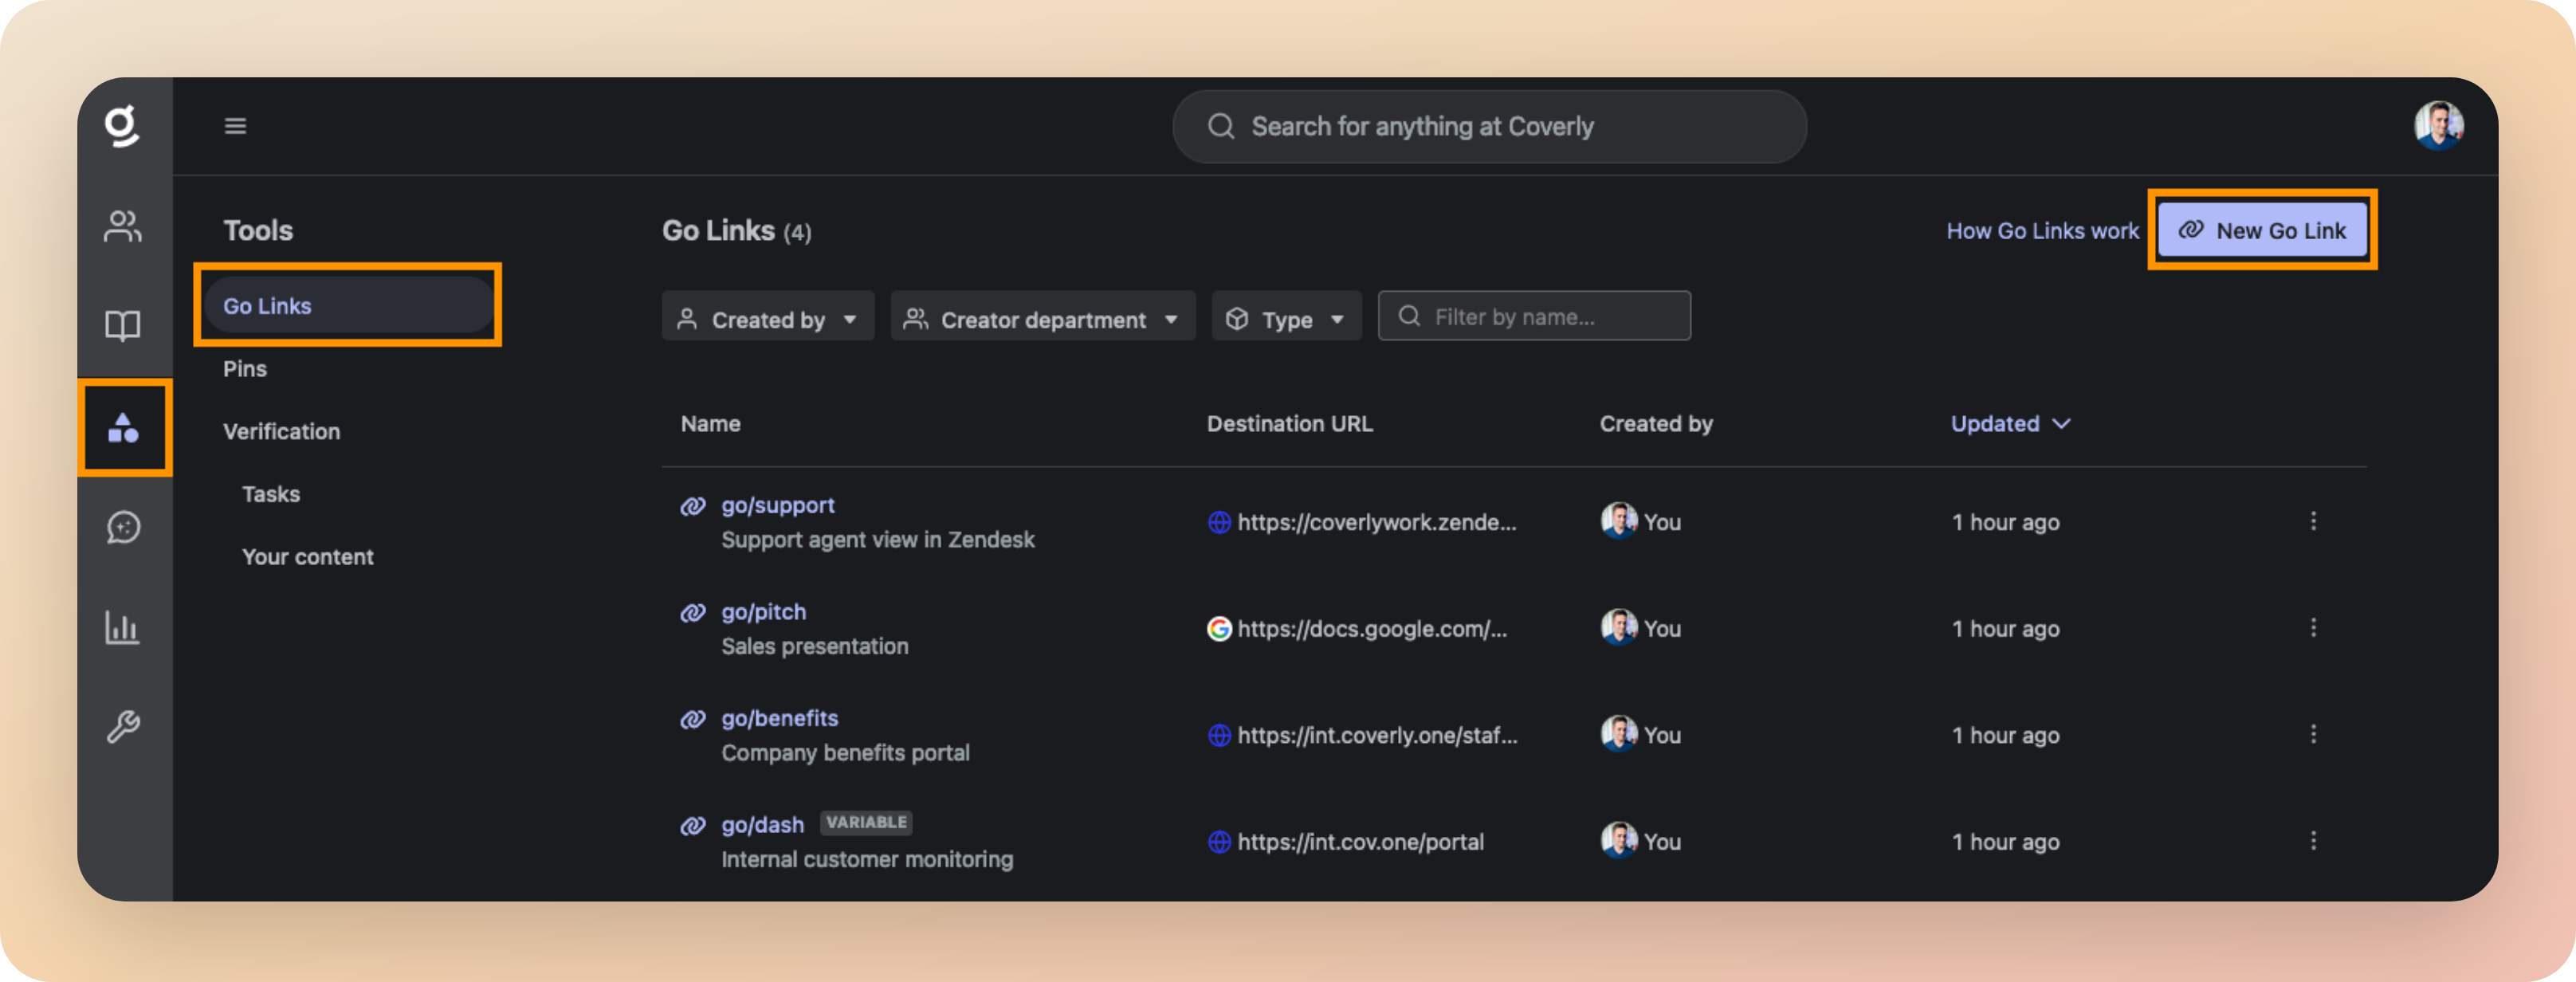The width and height of the screenshot is (2576, 982).
Task: Open the Created by filter dropdown
Action: point(768,318)
